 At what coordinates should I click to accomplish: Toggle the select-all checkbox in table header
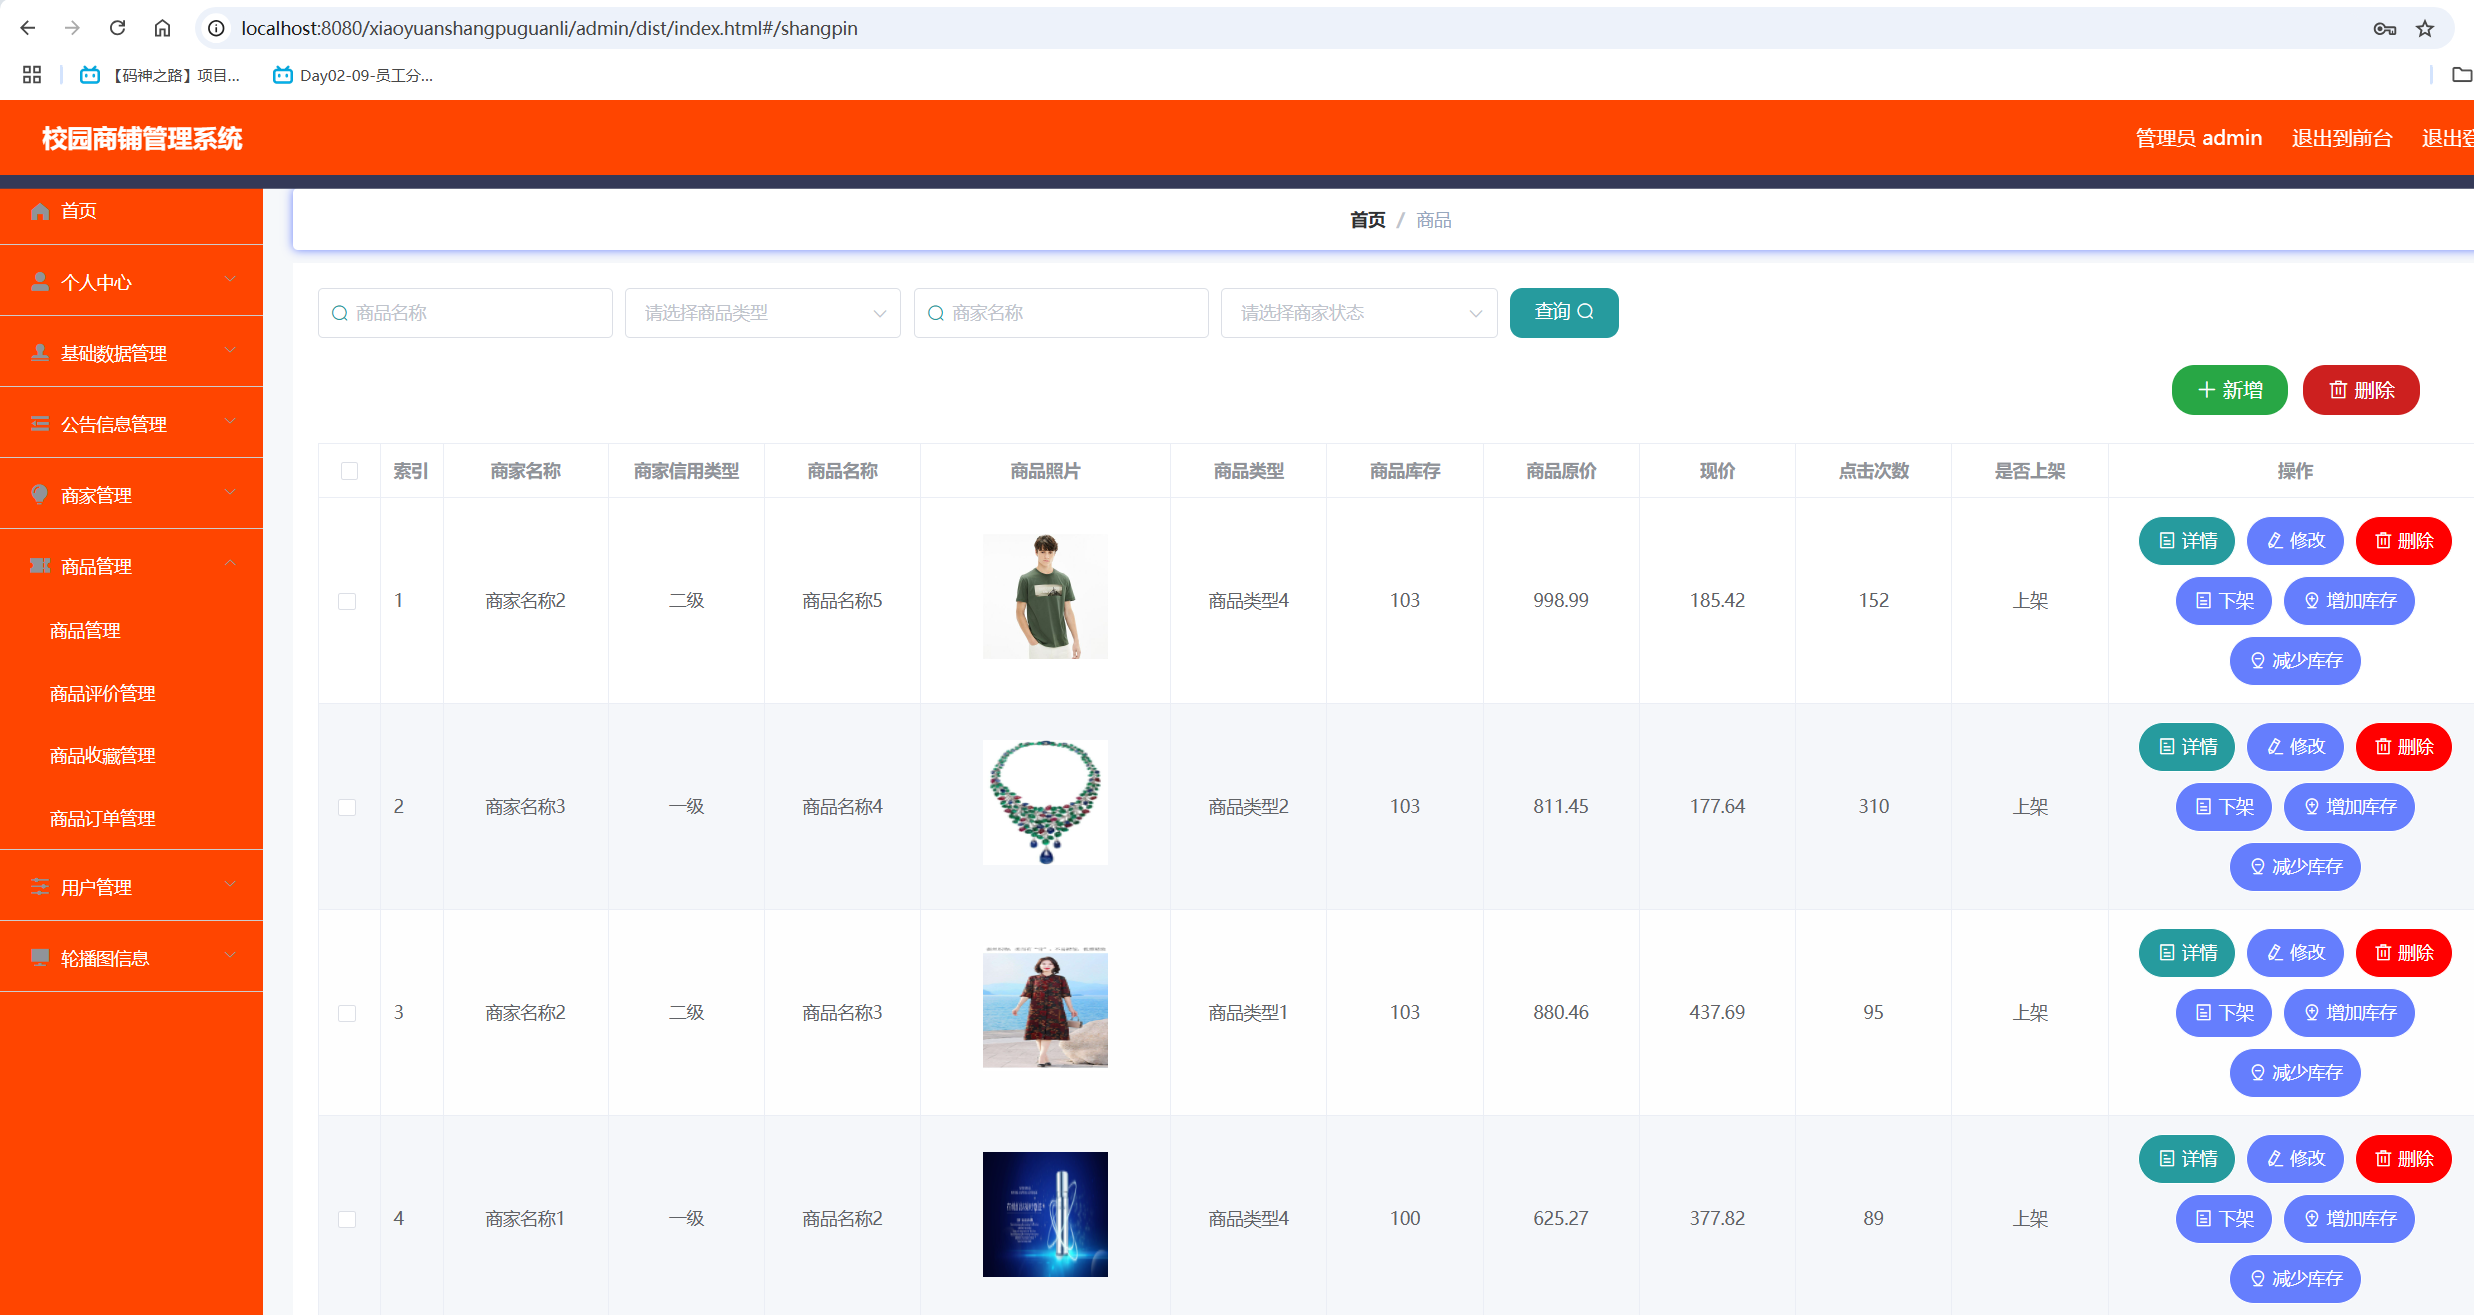tap(349, 471)
